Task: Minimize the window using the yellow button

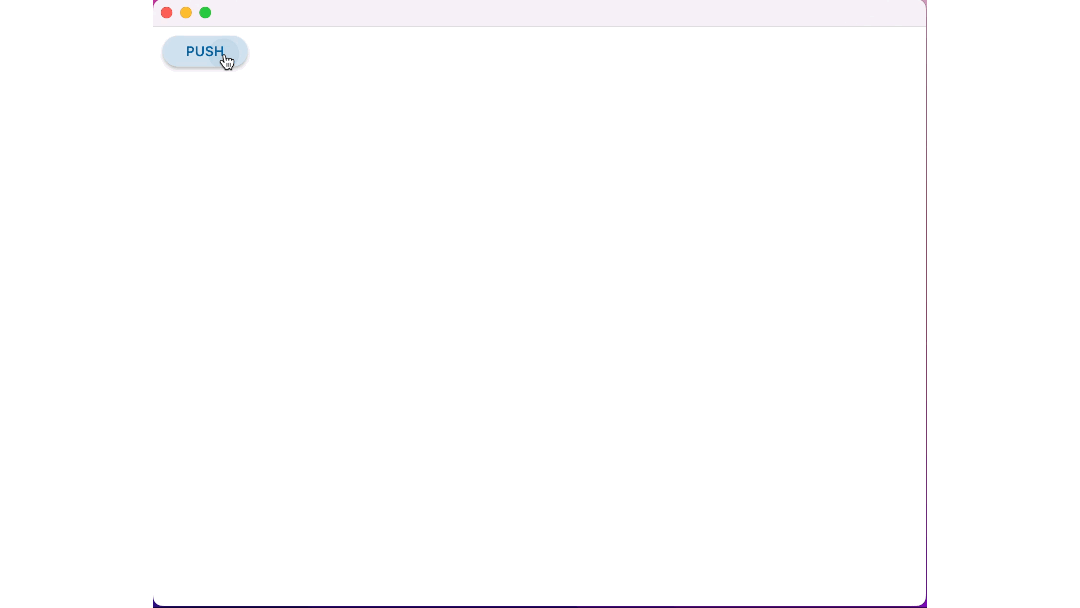Action: pos(186,12)
